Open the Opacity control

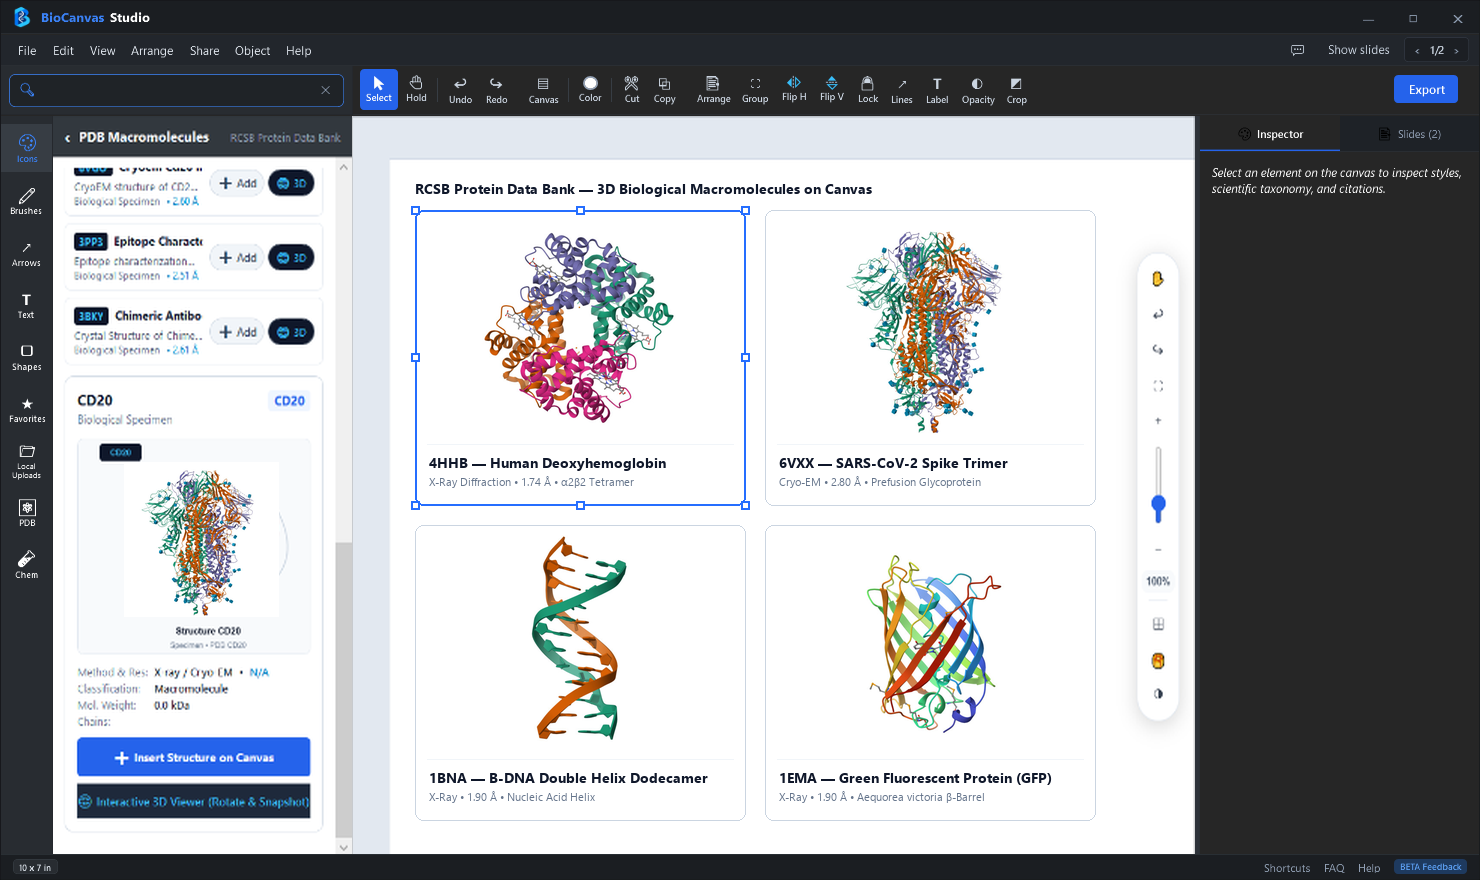(978, 89)
